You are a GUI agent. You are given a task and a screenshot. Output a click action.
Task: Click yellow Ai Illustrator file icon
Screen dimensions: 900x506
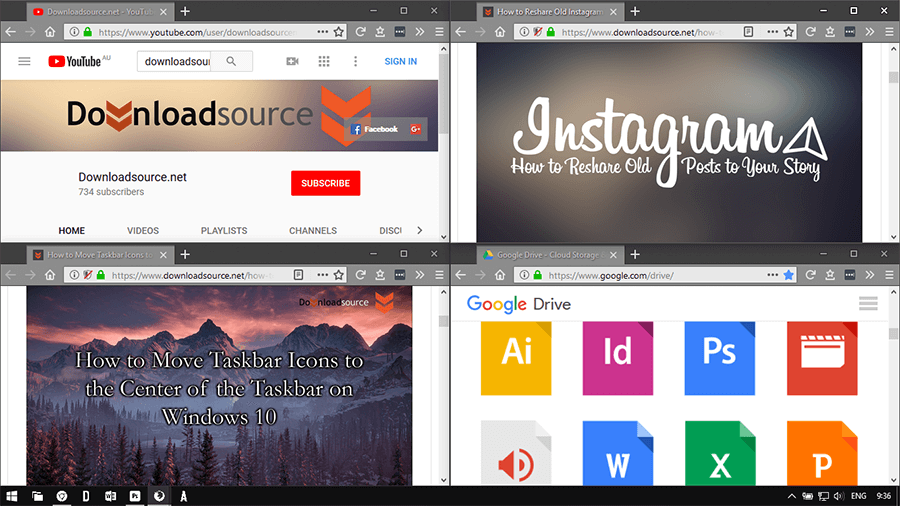(516, 359)
